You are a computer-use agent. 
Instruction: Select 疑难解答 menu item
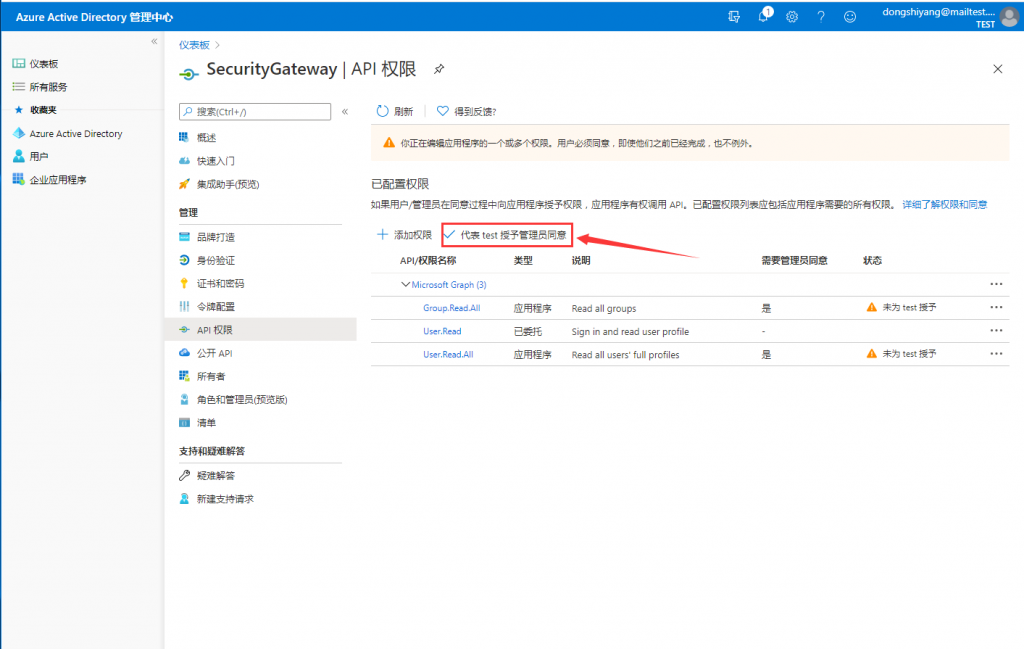tap(216, 475)
